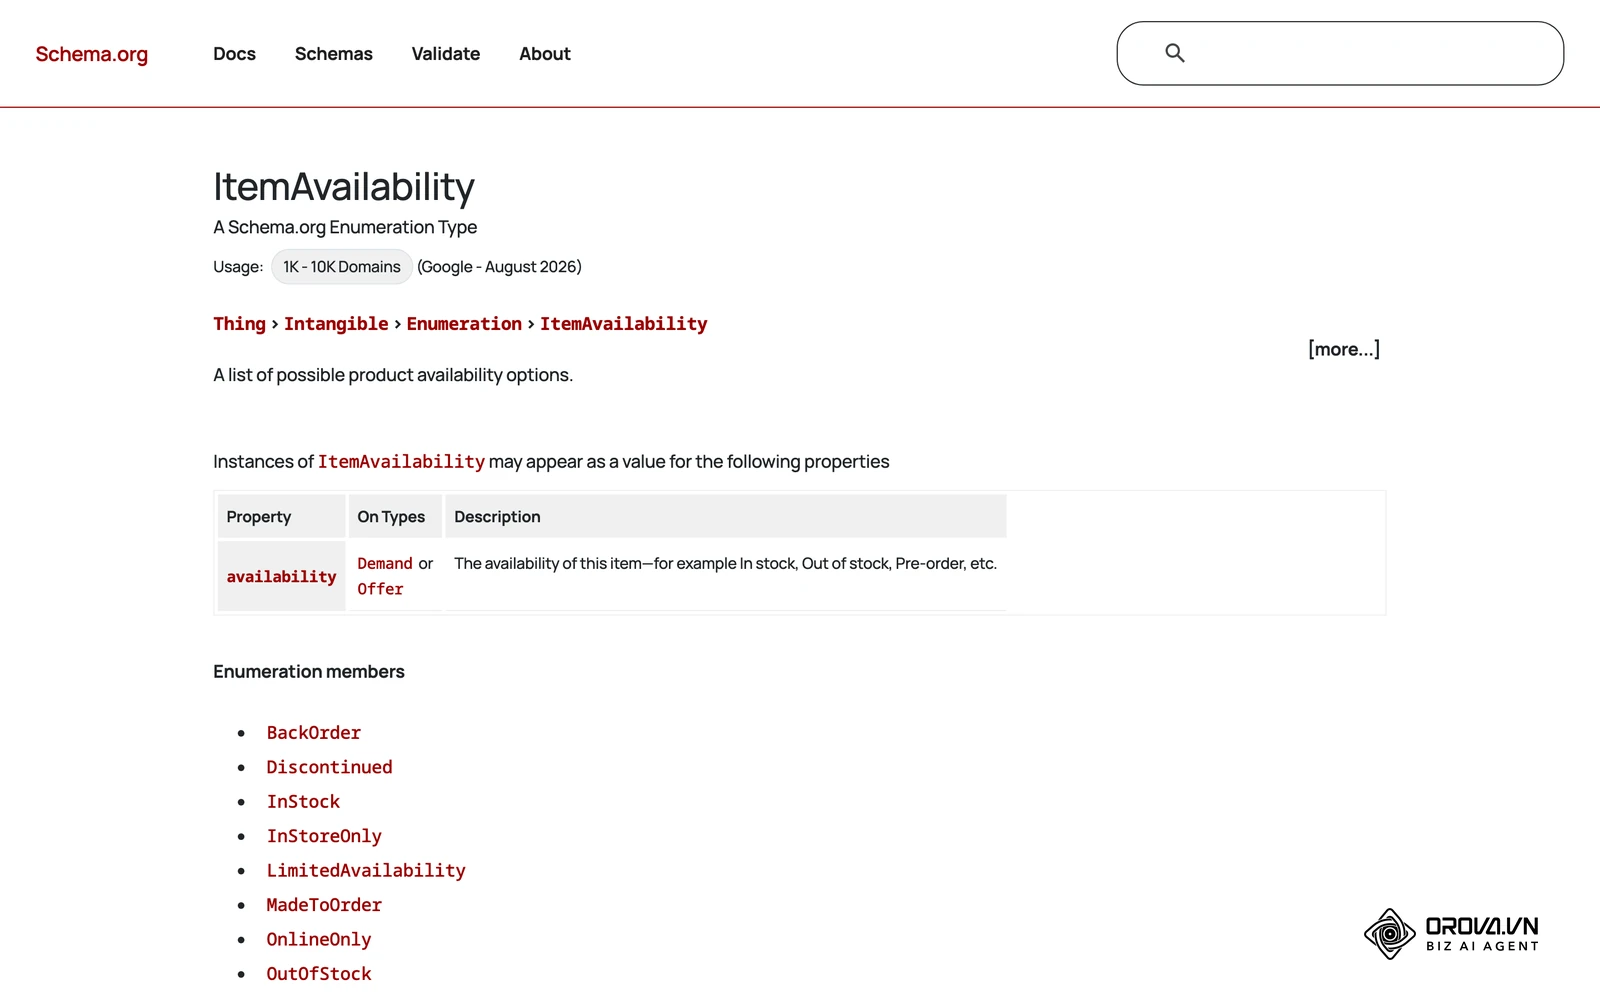Image resolution: width=1600 pixels, height=1000 pixels.
Task: Open the LimitedAvailability member link
Action: click(x=366, y=871)
